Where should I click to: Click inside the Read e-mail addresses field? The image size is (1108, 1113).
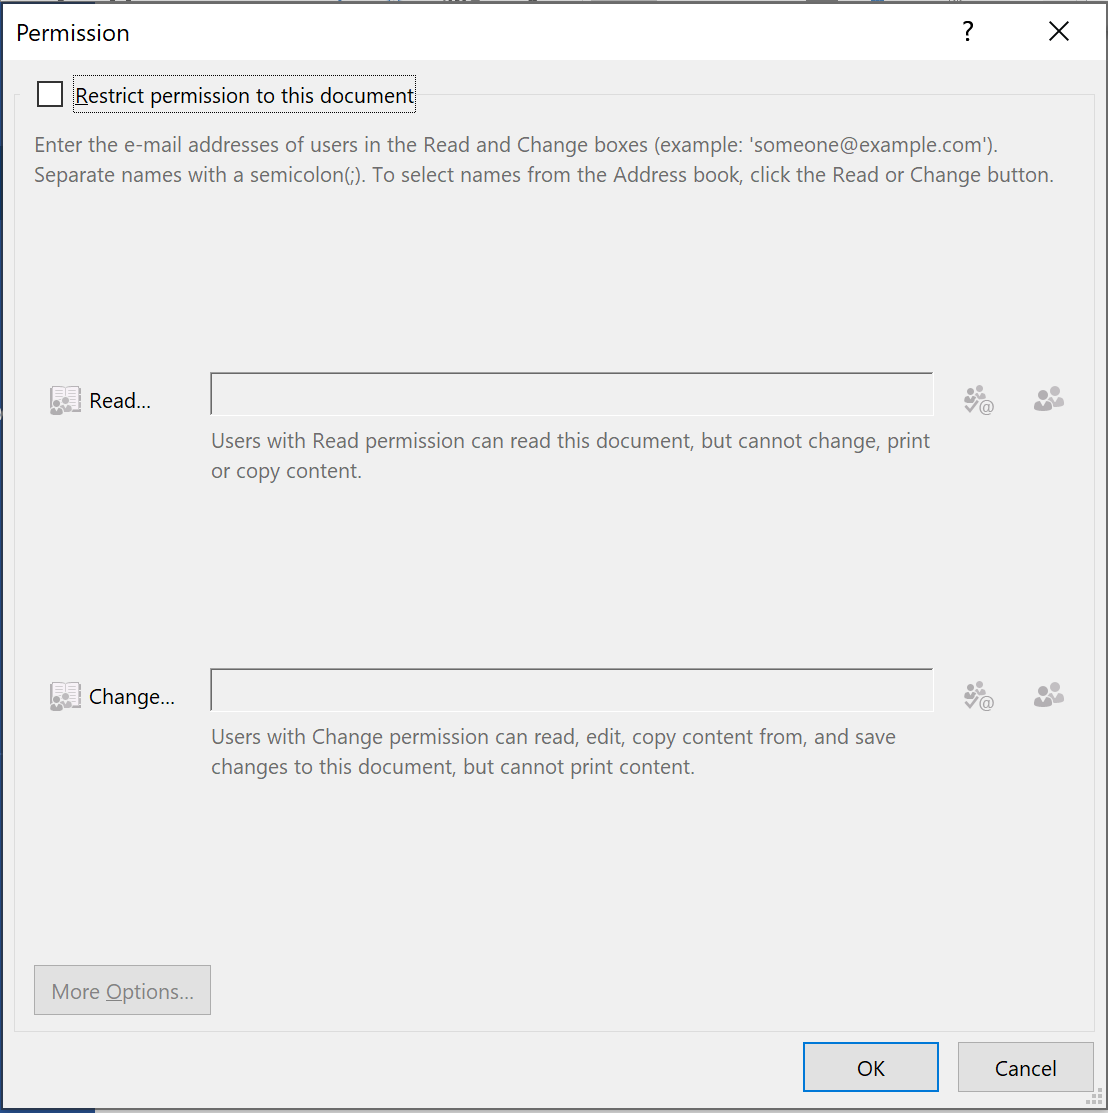tap(571, 394)
